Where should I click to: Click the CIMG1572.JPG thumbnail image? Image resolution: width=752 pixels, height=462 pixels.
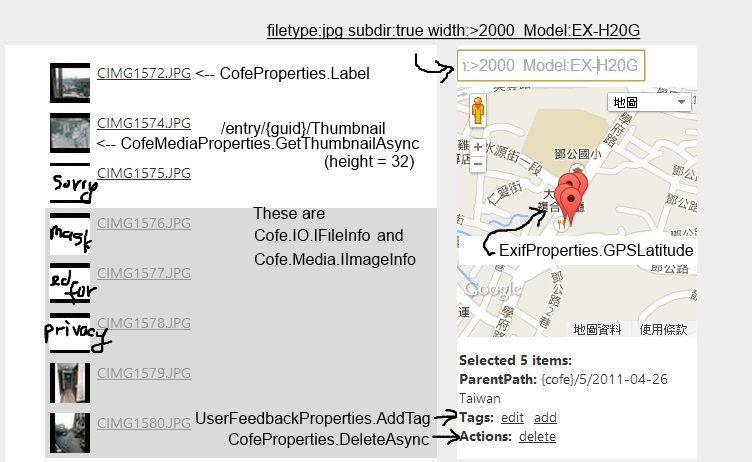tap(70, 83)
